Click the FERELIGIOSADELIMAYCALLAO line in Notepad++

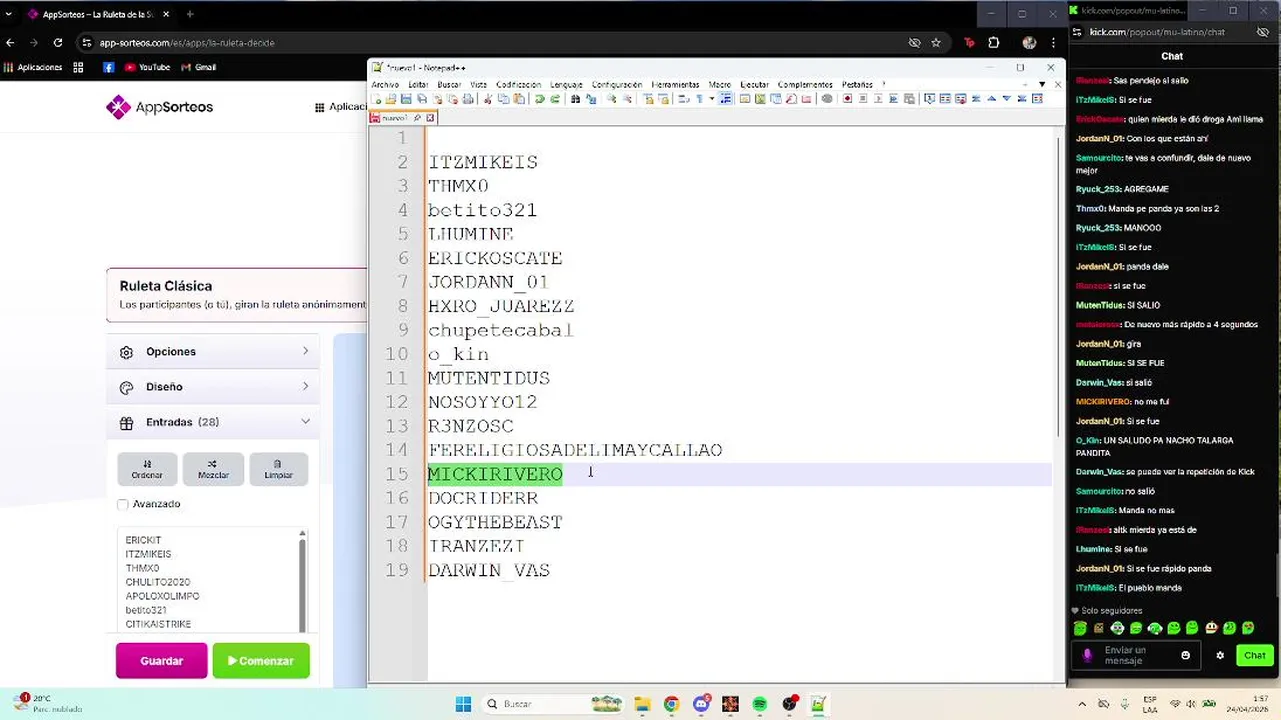(x=575, y=450)
